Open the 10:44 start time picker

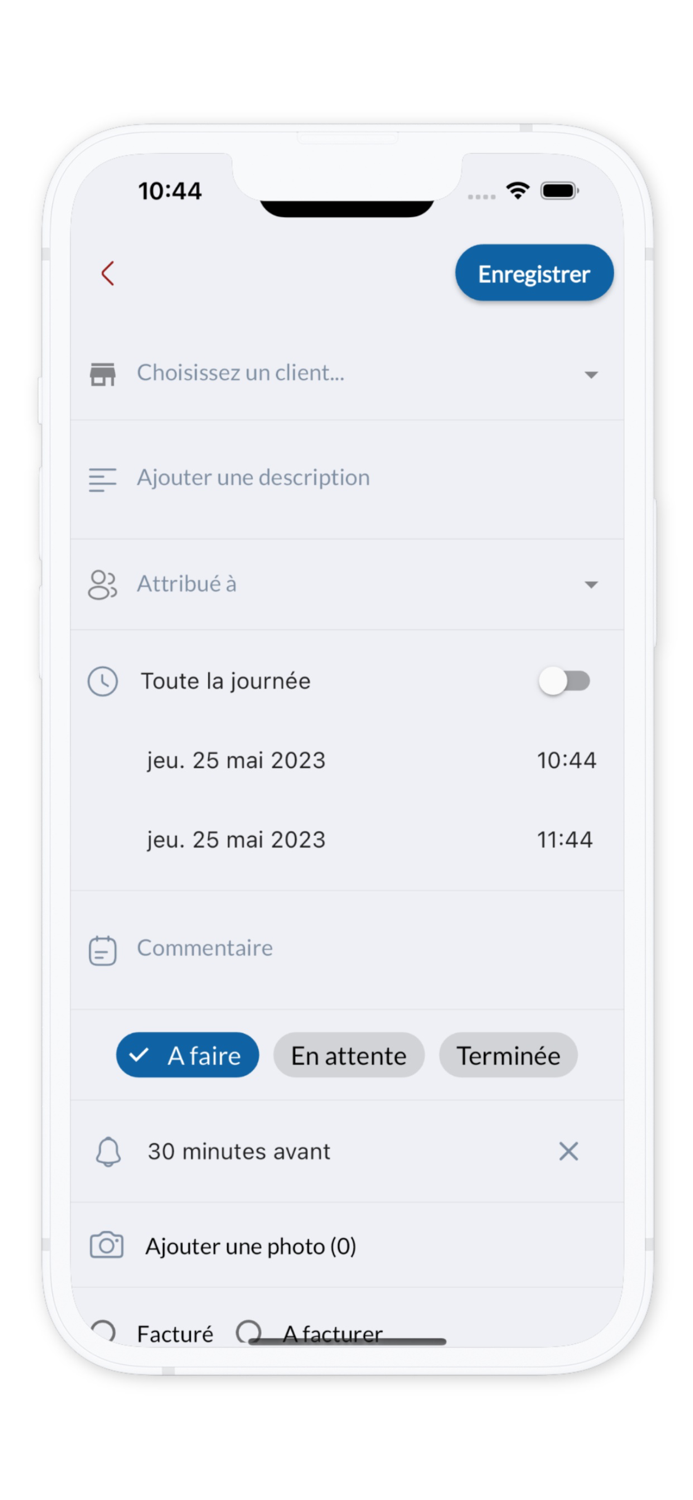(566, 761)
